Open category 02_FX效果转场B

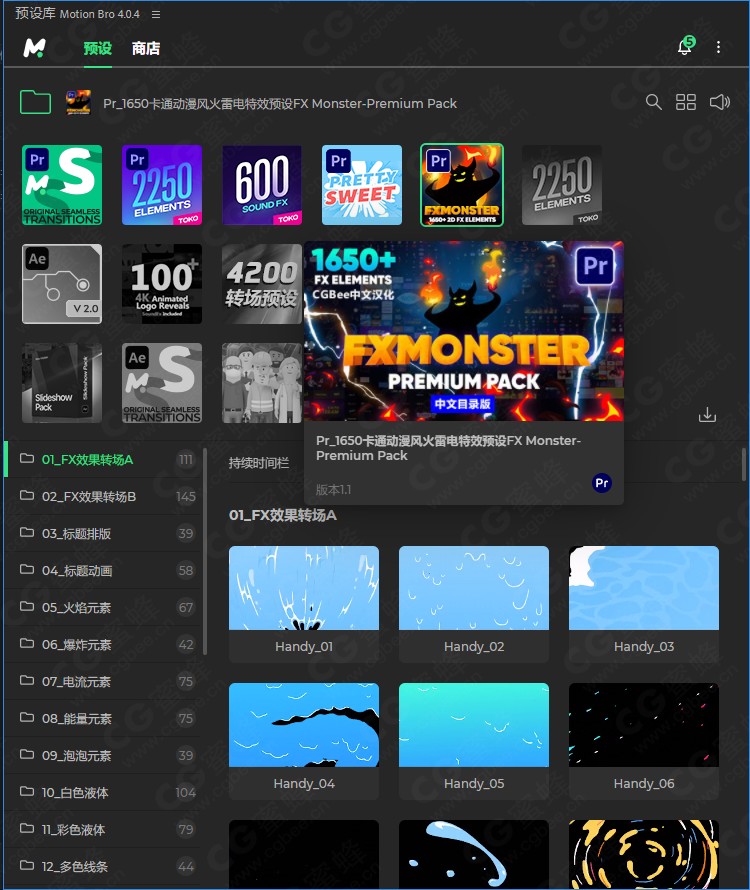tap(103, 497)
